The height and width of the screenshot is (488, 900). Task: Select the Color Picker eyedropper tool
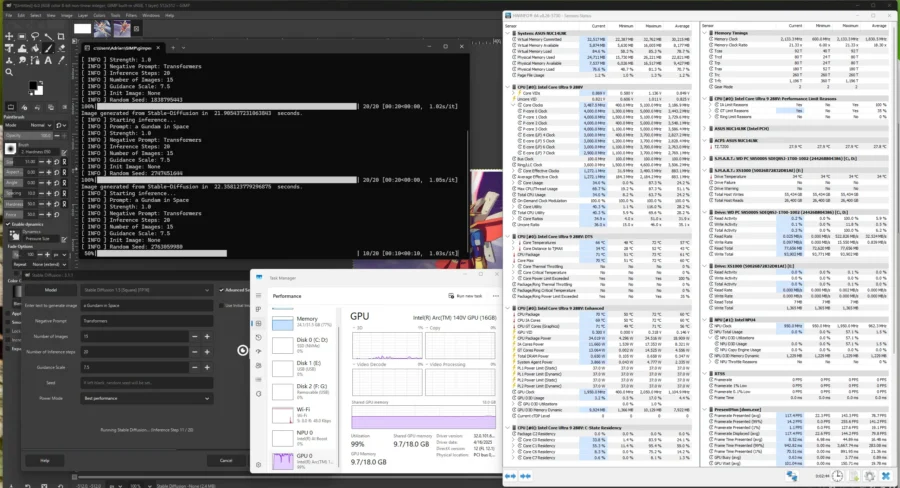click(61, 60)
